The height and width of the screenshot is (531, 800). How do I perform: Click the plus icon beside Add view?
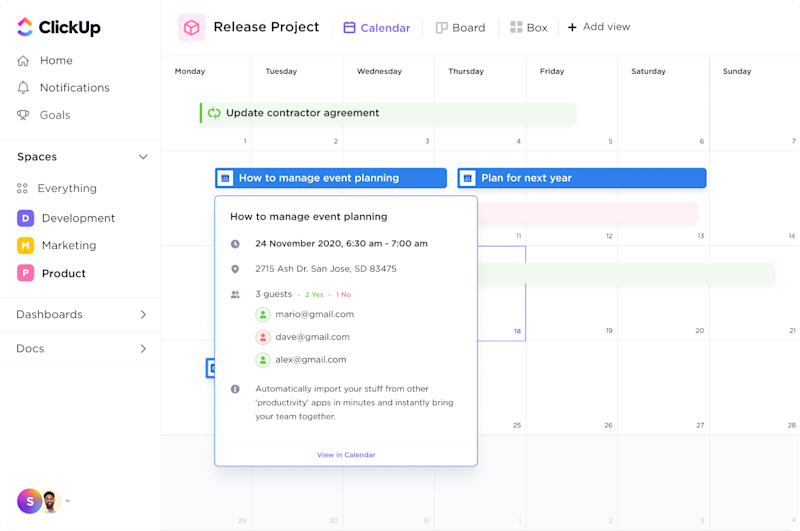pyautogui.click(x=572, y=27)
